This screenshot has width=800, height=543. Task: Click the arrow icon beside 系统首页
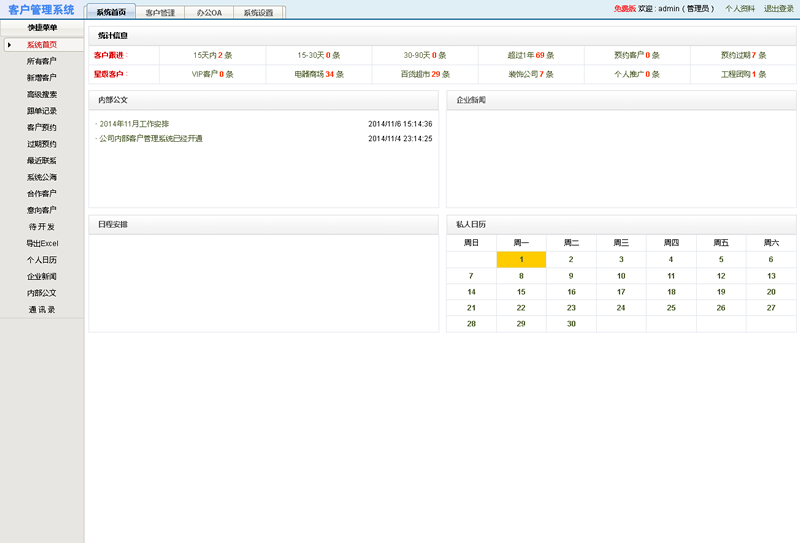[x=9, y=45]
